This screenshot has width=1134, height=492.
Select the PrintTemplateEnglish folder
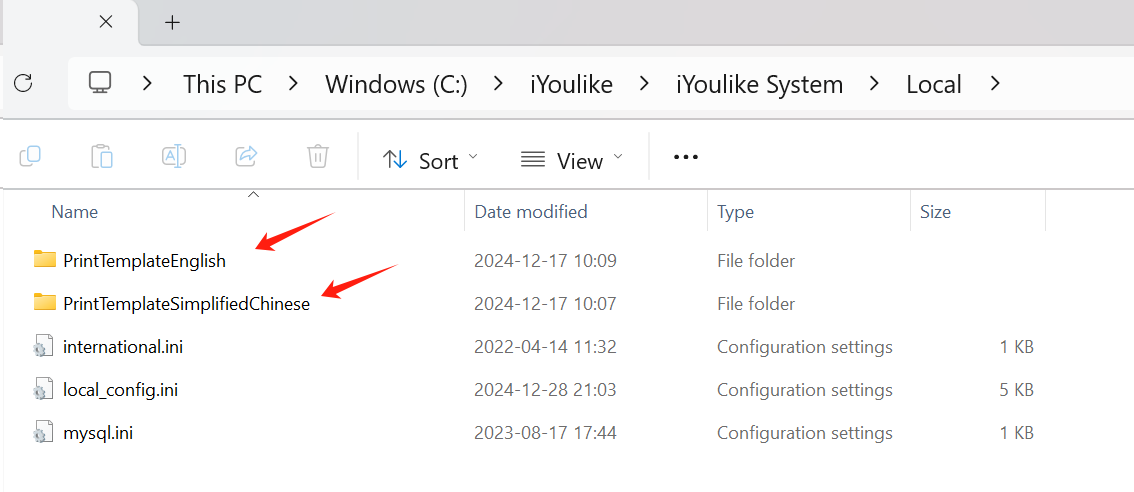(x=144, y=261)
